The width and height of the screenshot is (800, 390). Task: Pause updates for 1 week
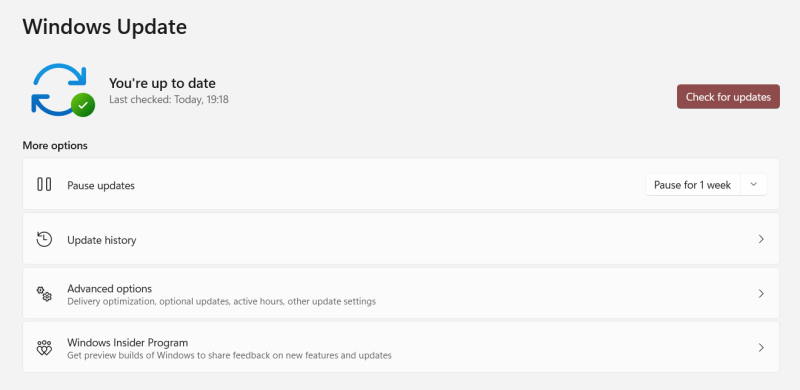(692, 185)
